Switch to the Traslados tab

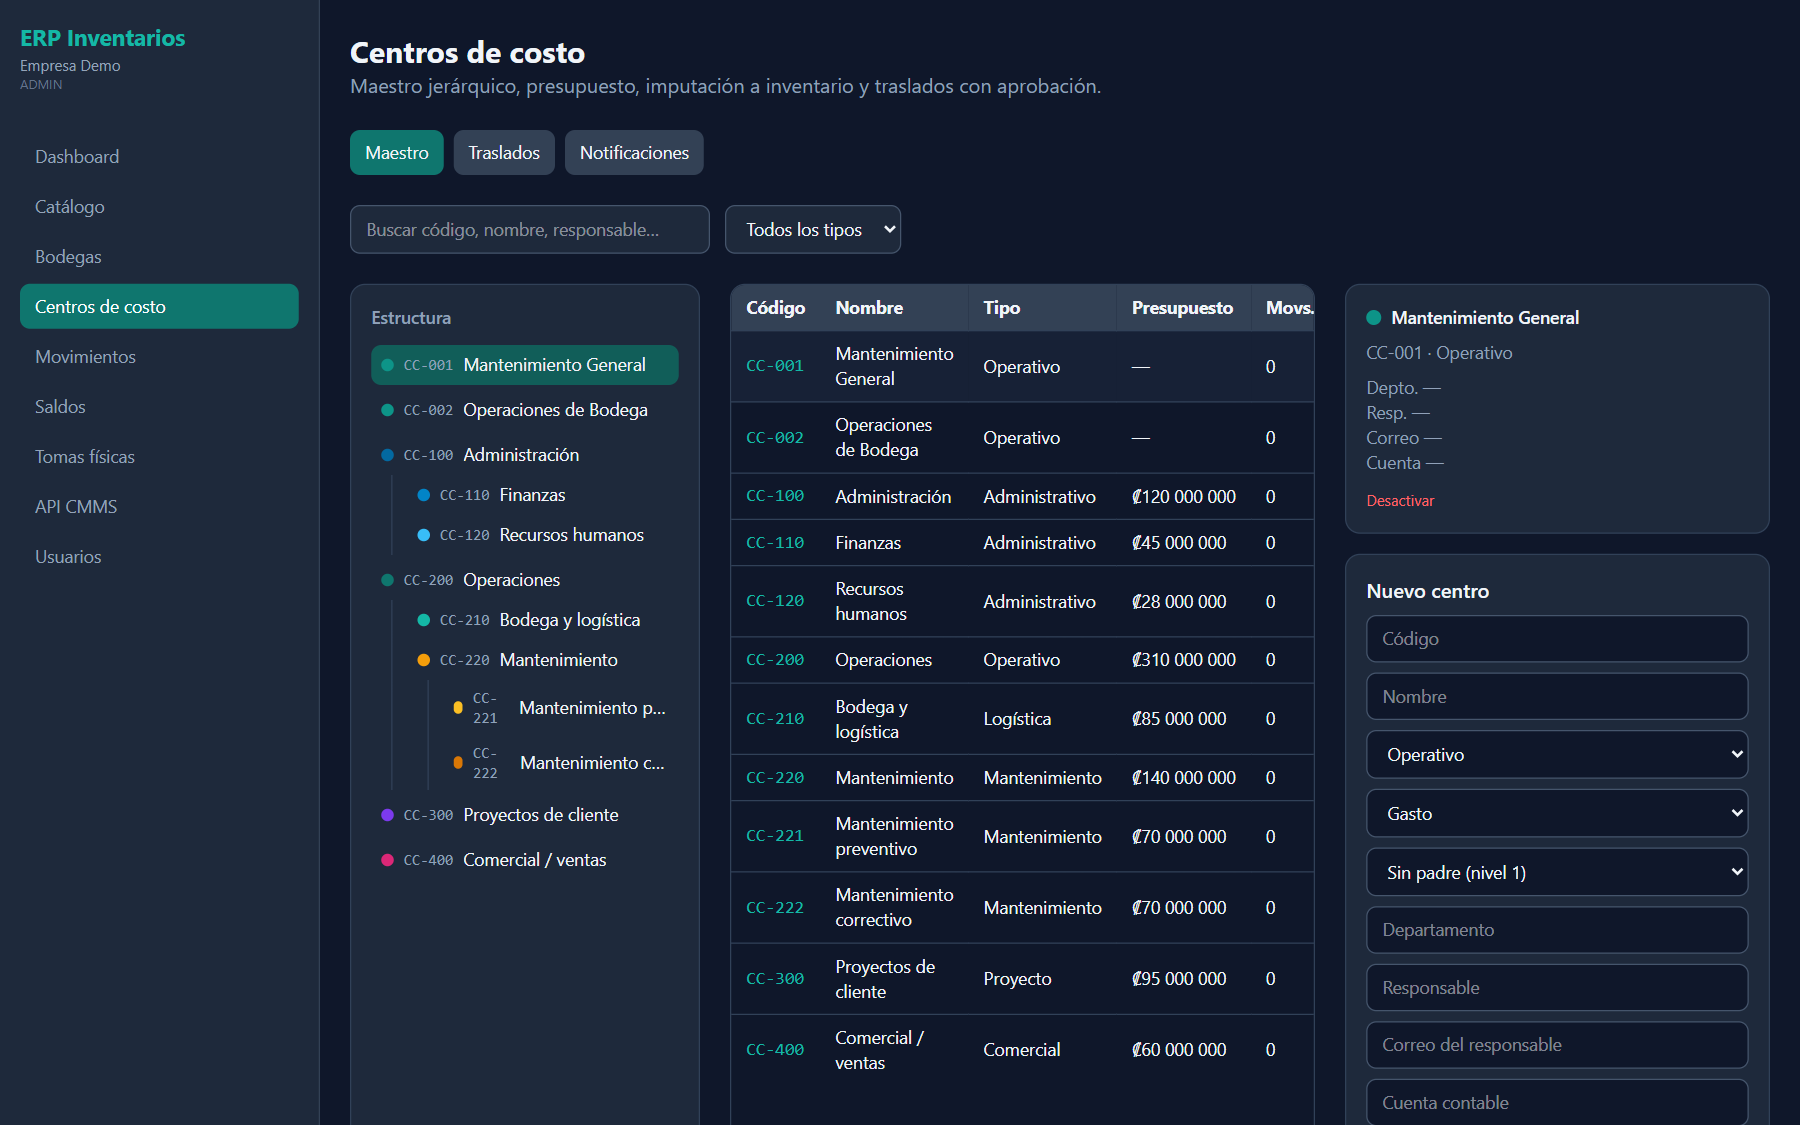tap(504, 153)
